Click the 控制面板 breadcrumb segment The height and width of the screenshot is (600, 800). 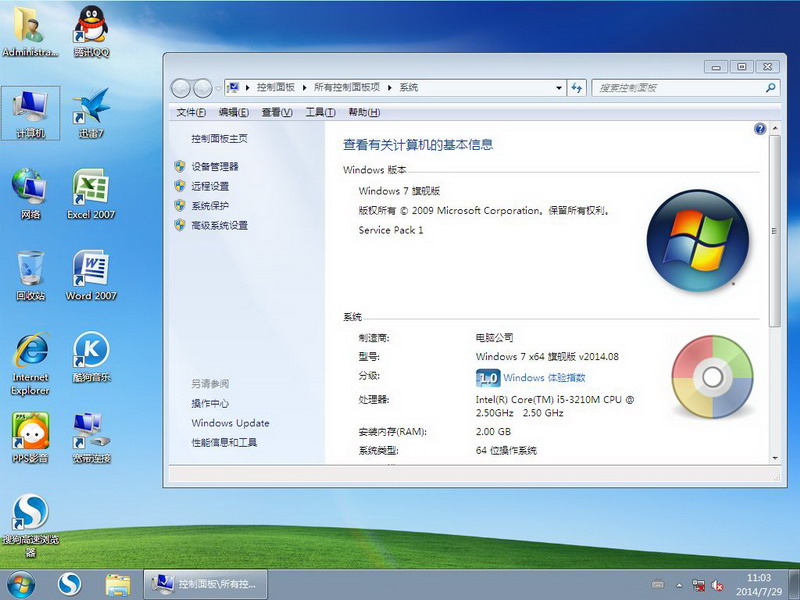coord(276,88)
